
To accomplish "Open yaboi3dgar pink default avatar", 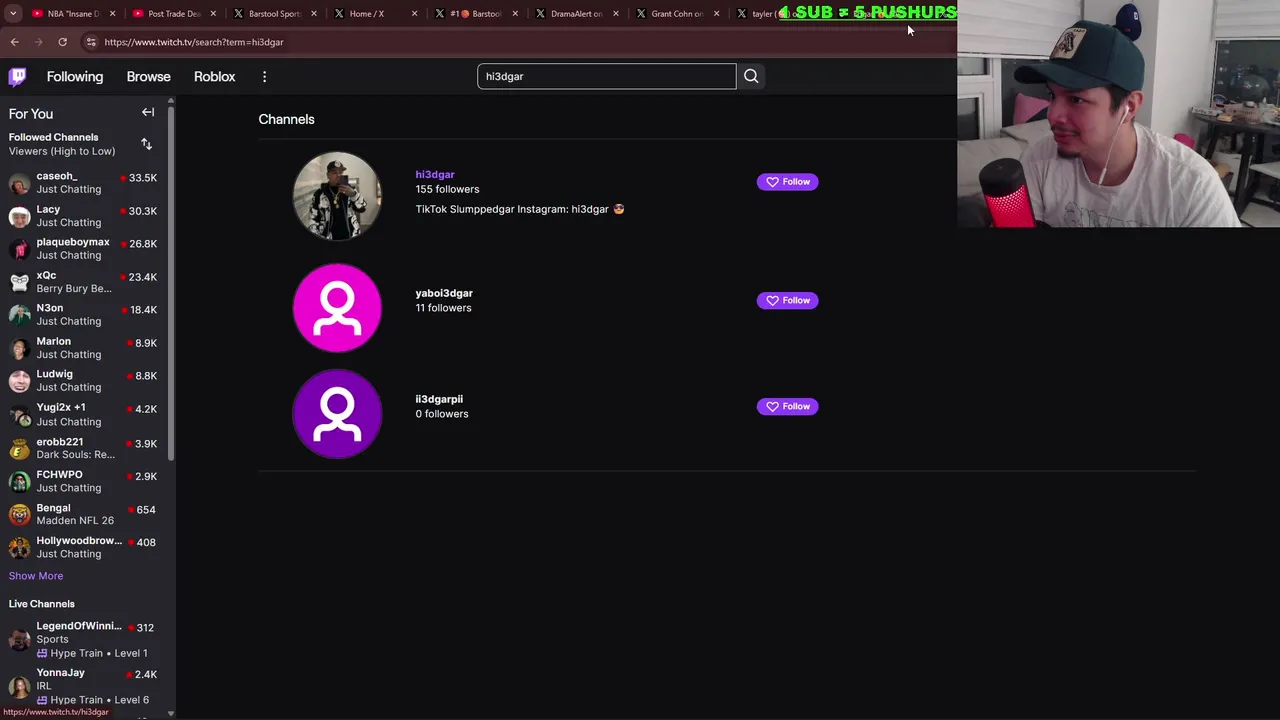I will (x=337, y=308).
